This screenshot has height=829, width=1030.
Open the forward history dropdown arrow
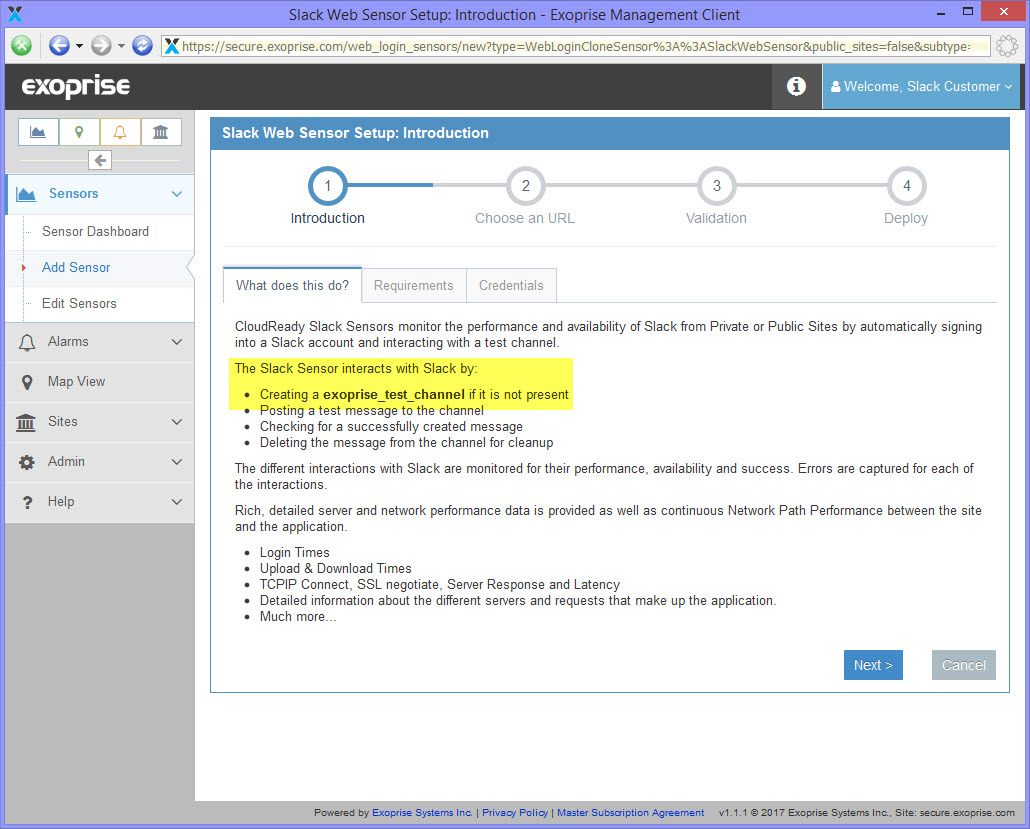coord(121,46)
